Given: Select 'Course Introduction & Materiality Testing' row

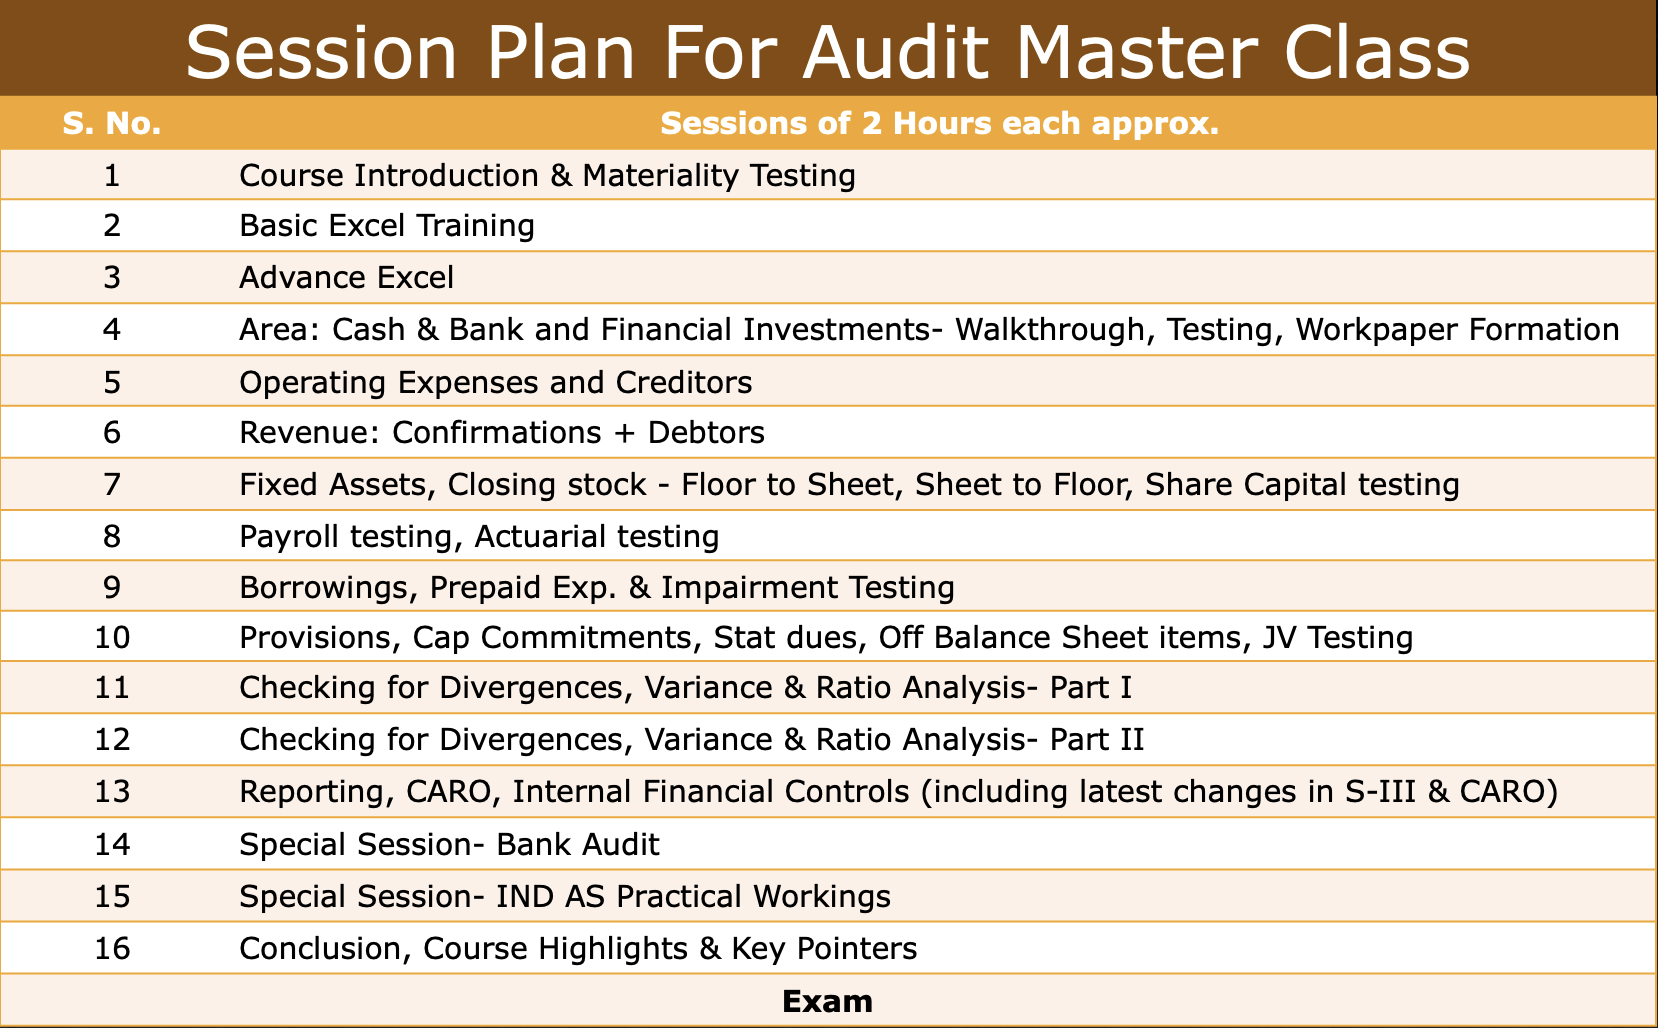Looking at the screenshot, I should pyautogui.click(x=547, y=176).
